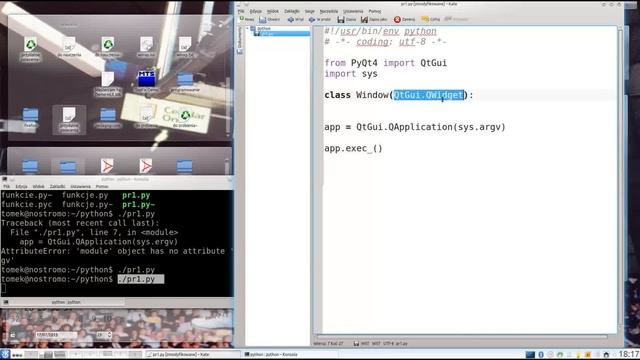The width and height of the screenshot is (640, 360).
Task: Click the date field in the bottom-left widget
Action: pyautogui.click(x=55, y=335)
